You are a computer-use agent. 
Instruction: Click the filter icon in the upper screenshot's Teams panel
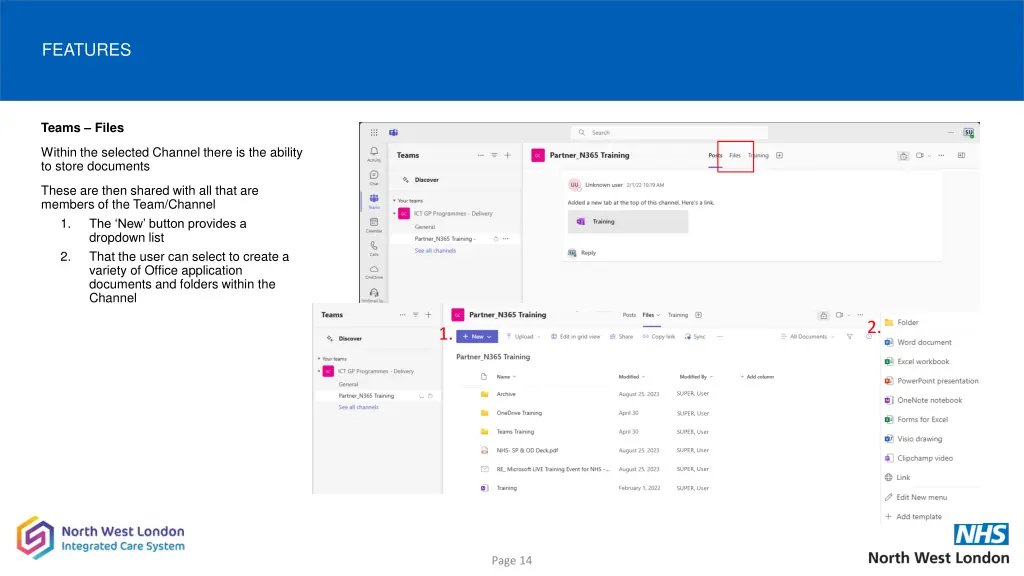coord(494,155)
